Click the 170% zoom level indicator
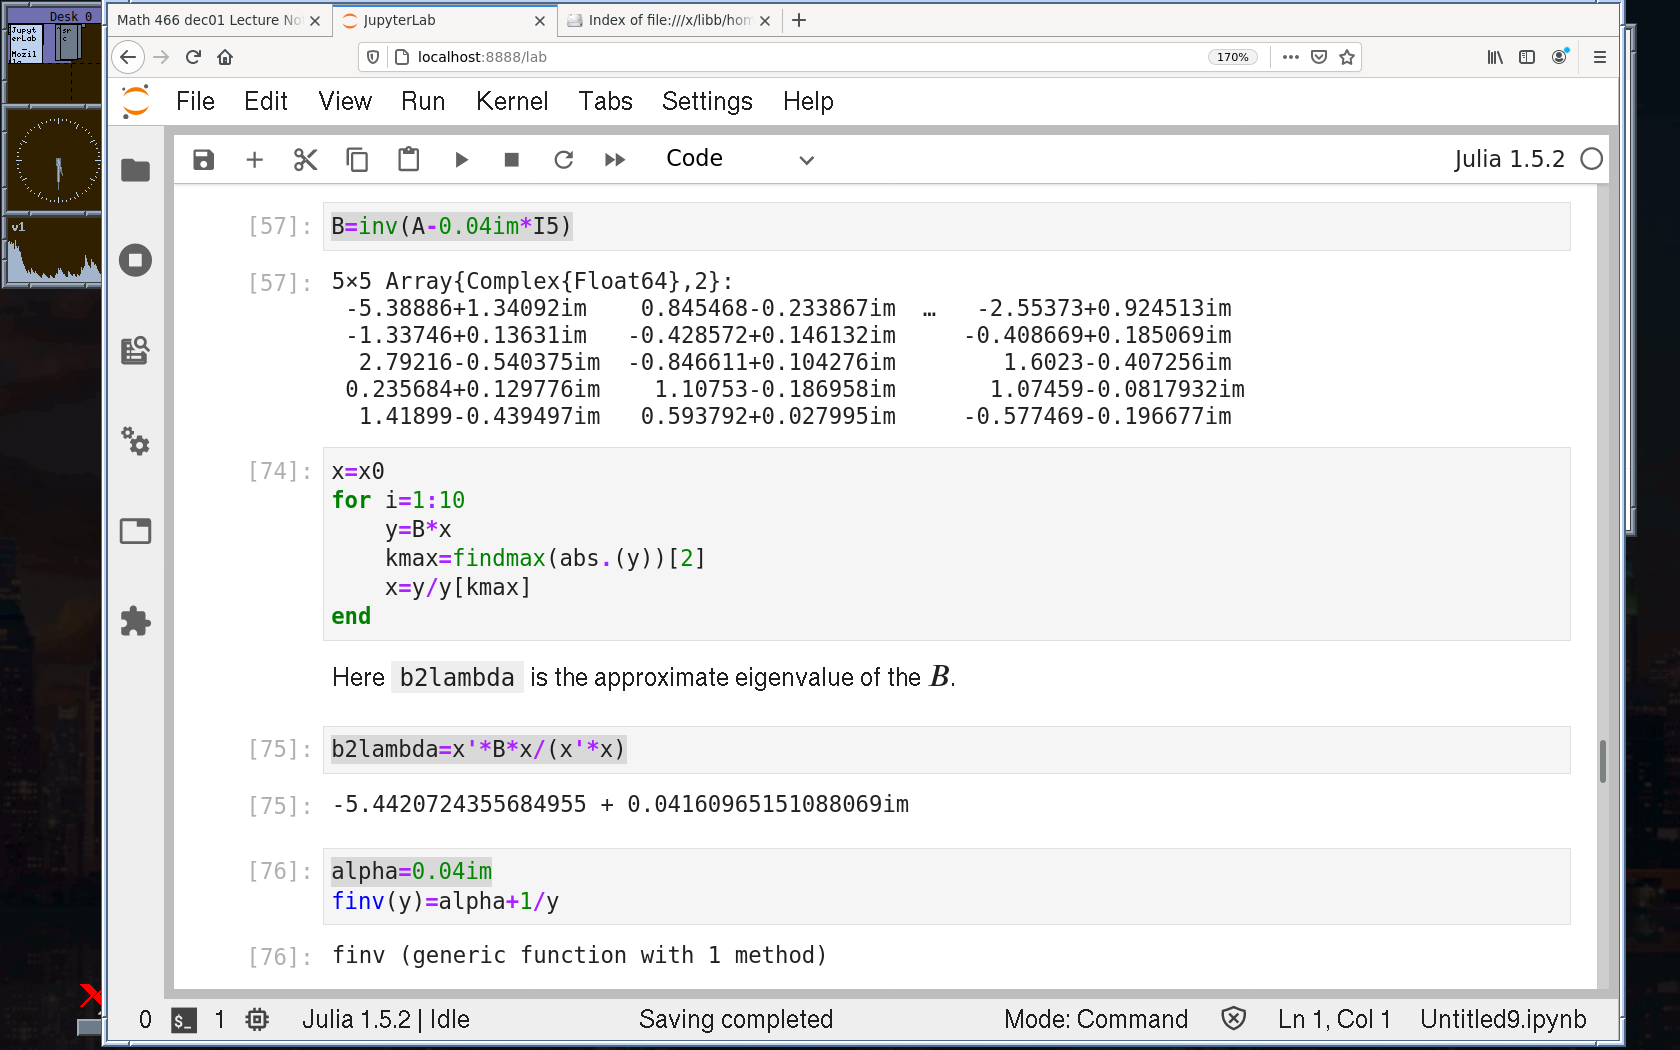The image size is (1680, 1050). [1232, 57]
